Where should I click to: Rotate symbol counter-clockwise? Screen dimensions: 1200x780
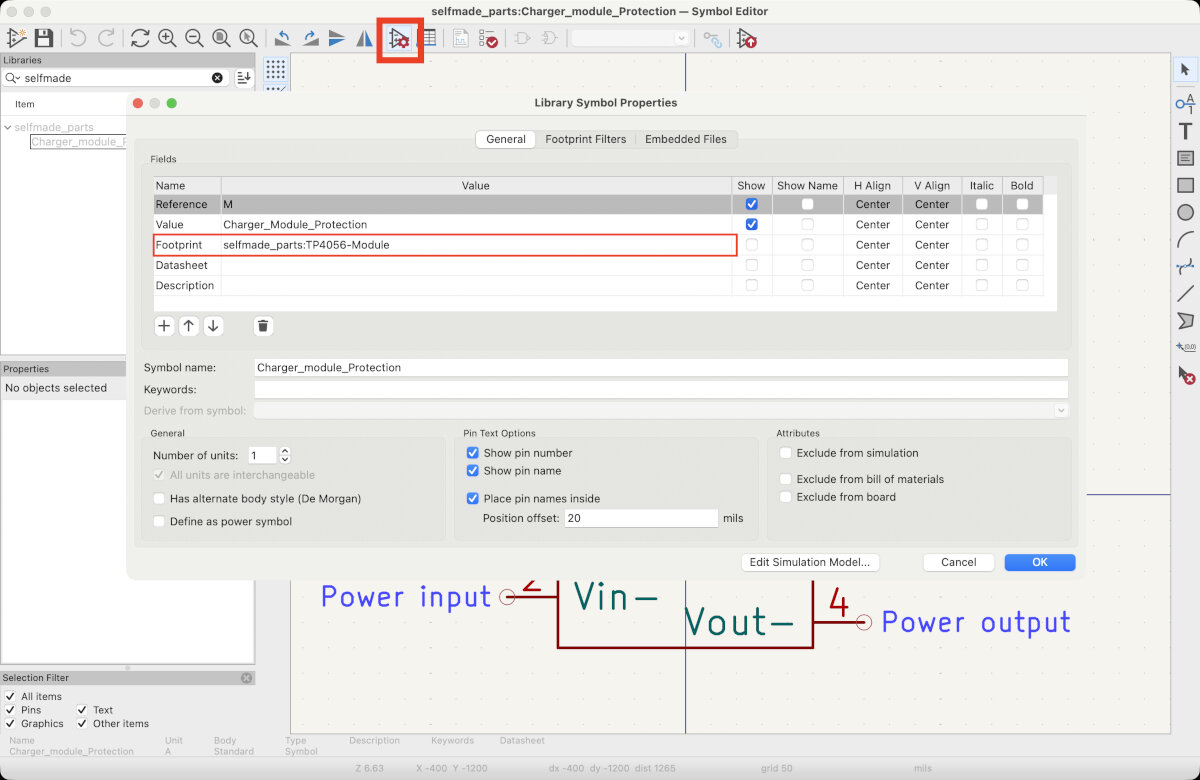click(283, 38)
